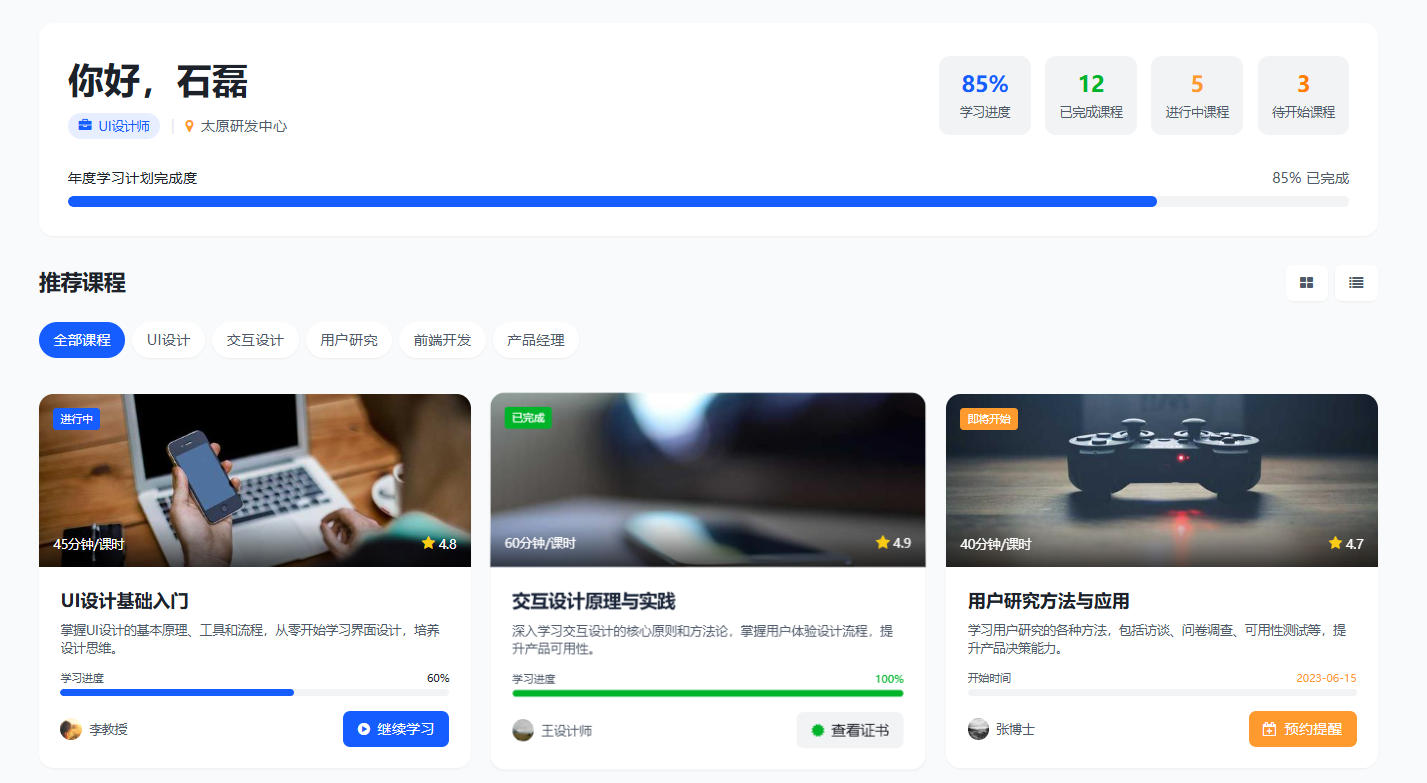The image size is (1427, 783).
Task: Switch to list view layout icon
Action: click(1356, 283)
